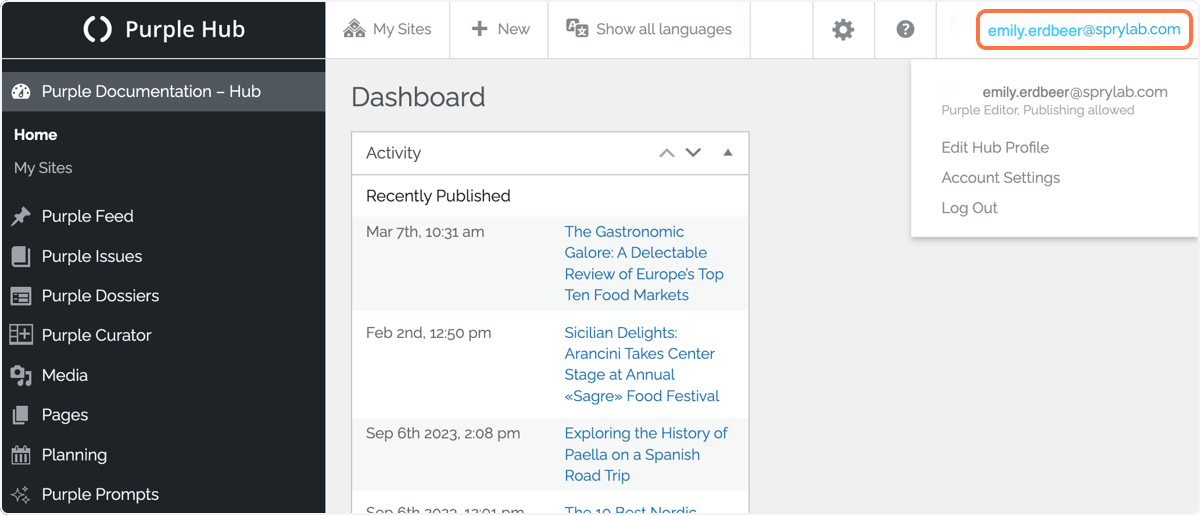
Task: Choose Edit Hub Profile from account menu
Action: point(995,147)
